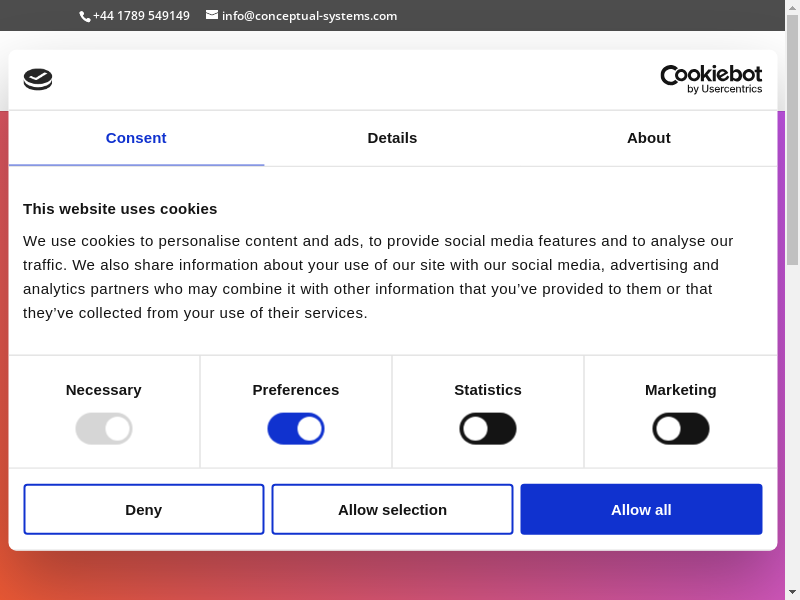Click the +44 1789 549149 phone number

141,16
